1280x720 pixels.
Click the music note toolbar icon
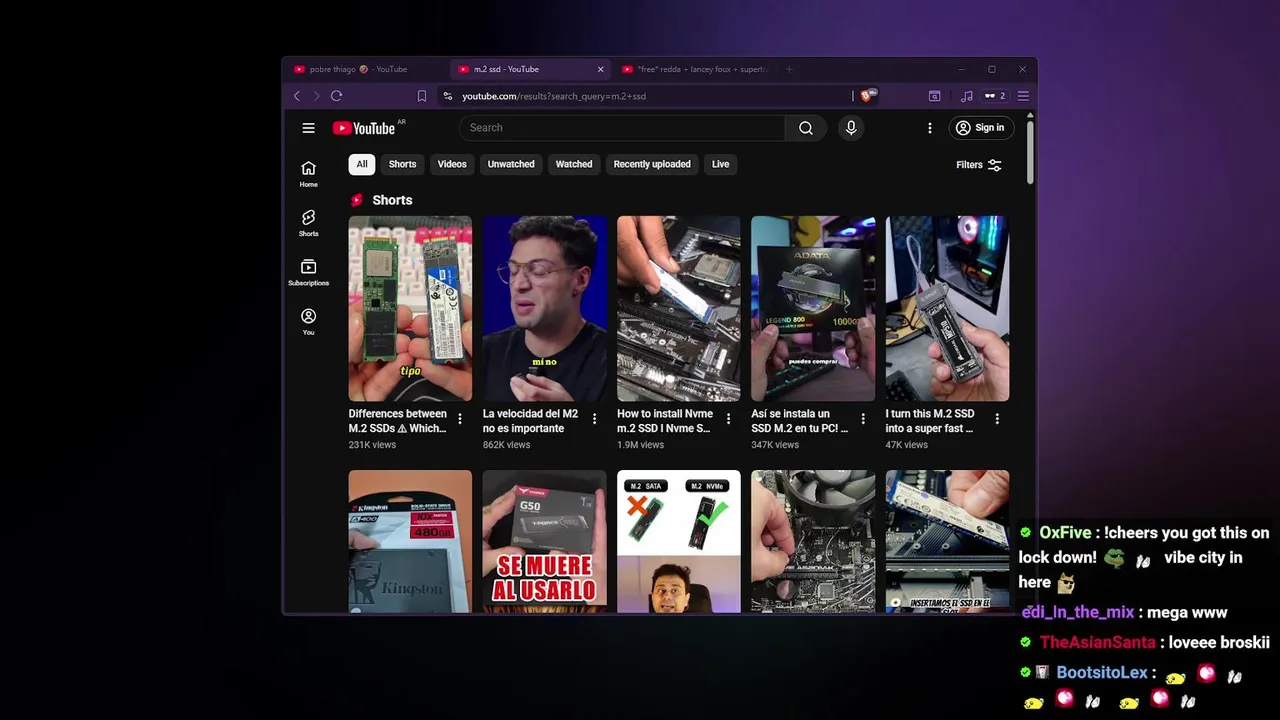[966, 96]
